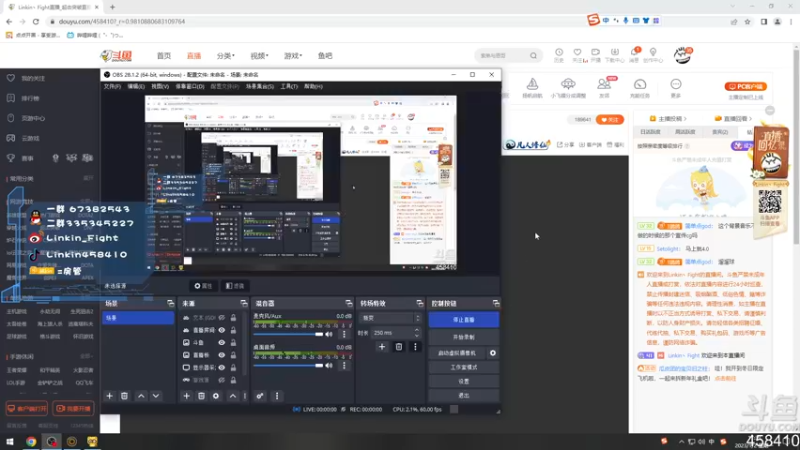
Task: Select the highlighted scene in Scenes list
Action: tap(138, 318)
